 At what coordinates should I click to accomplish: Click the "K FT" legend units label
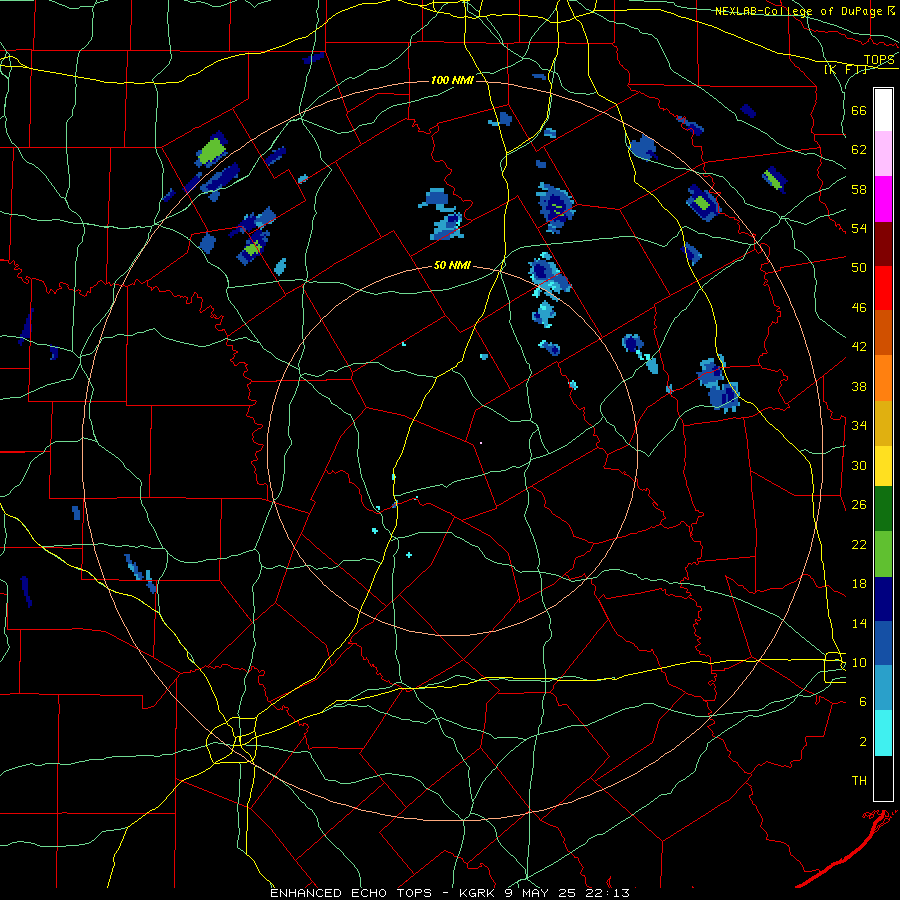(x=845, y=70)
